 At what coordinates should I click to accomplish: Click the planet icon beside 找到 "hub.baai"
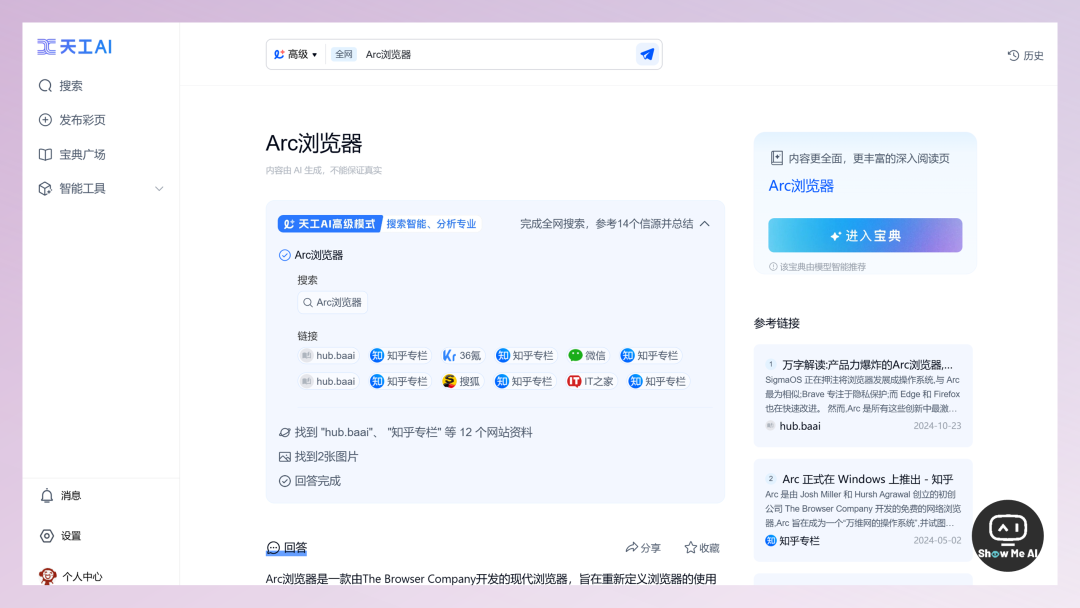[x=284, y=432]
